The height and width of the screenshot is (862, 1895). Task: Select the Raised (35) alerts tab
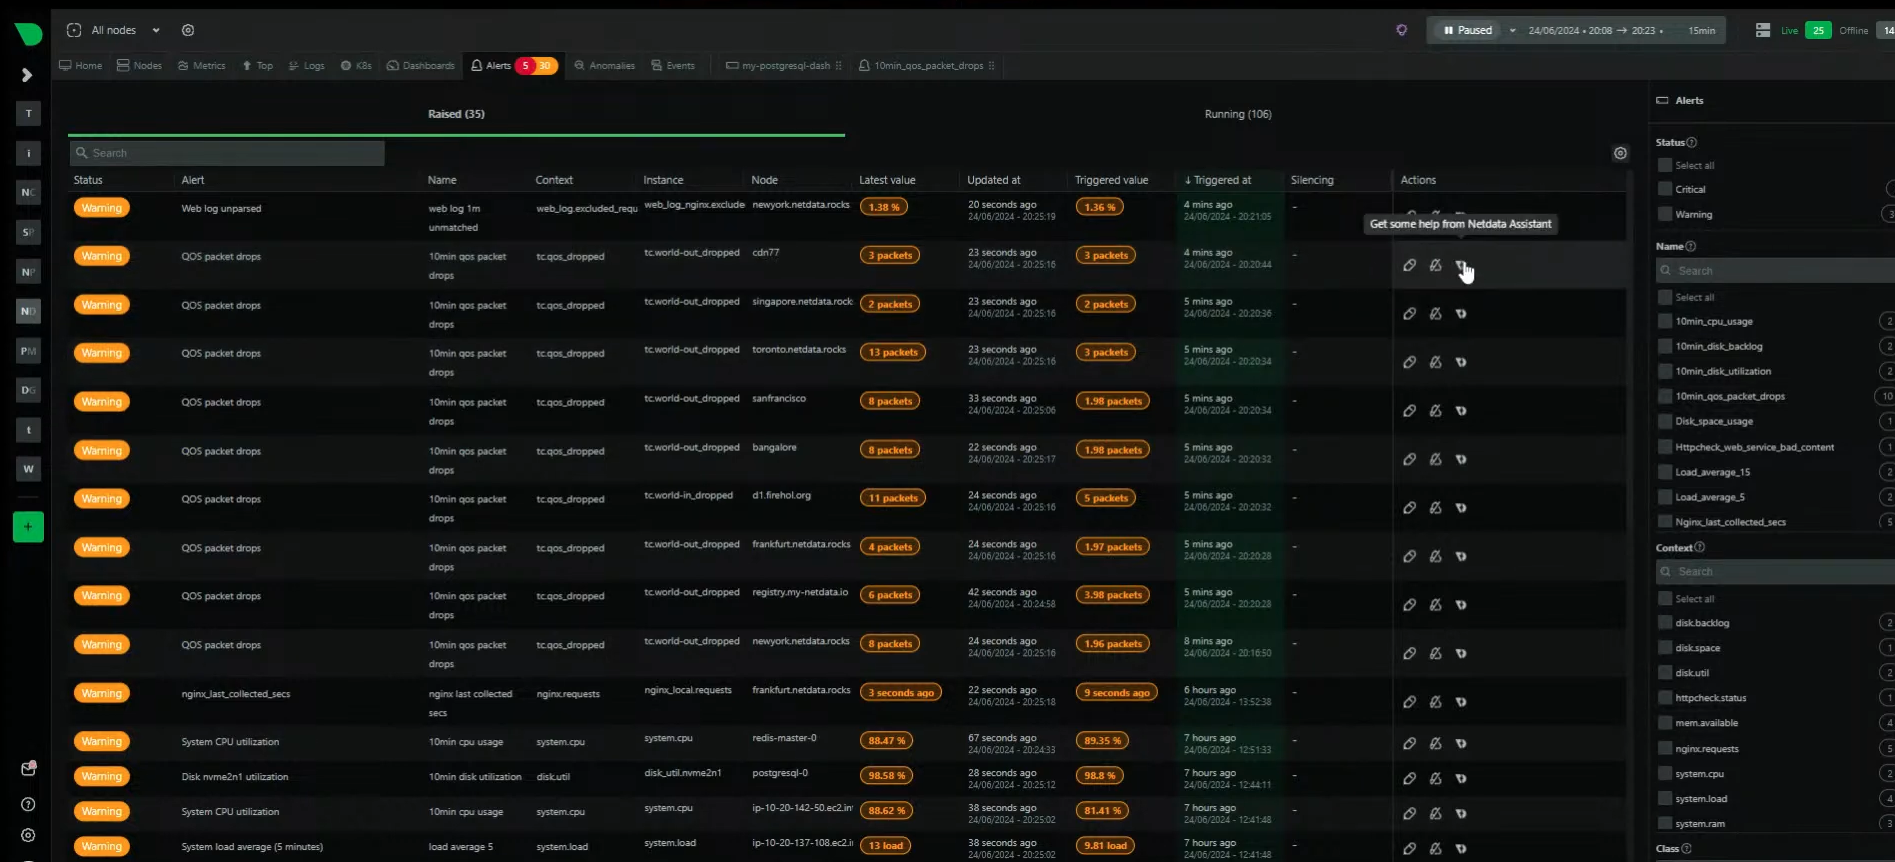pyautogui.click(x=456, y=114)
